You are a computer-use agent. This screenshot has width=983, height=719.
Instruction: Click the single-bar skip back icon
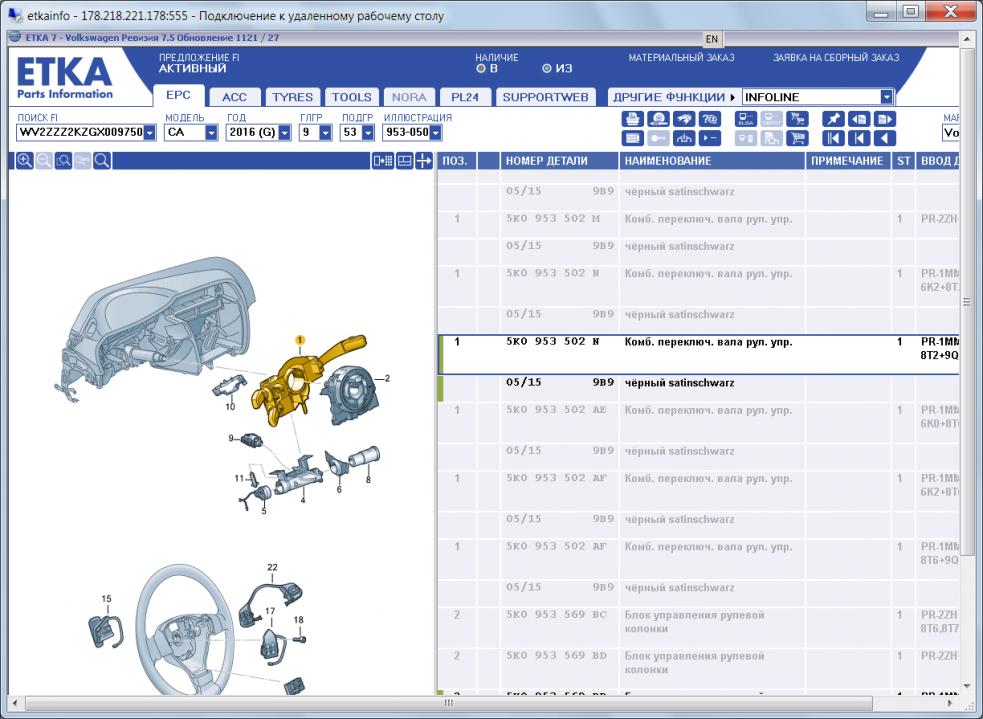(x=859, y=138)
